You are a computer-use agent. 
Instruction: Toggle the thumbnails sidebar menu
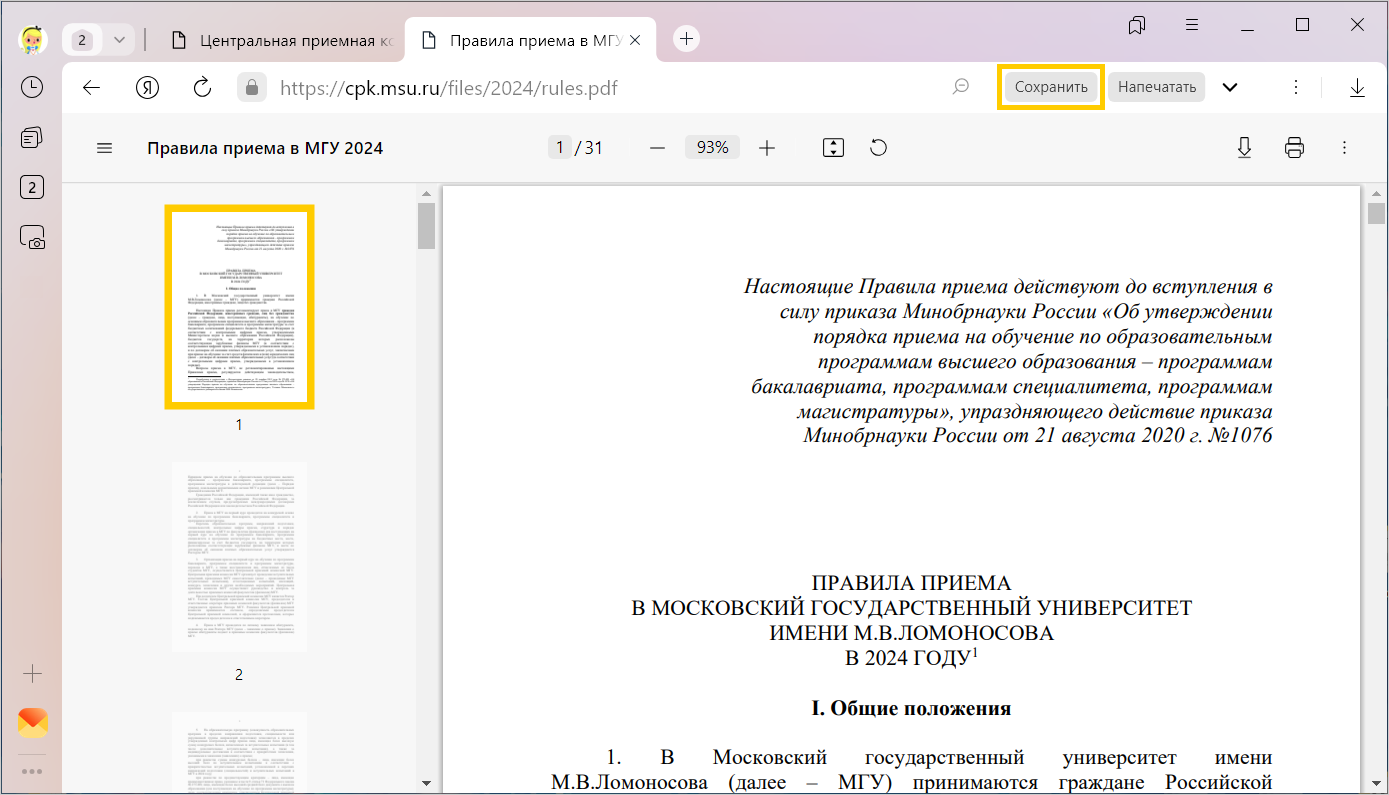[x=104, y=148]
